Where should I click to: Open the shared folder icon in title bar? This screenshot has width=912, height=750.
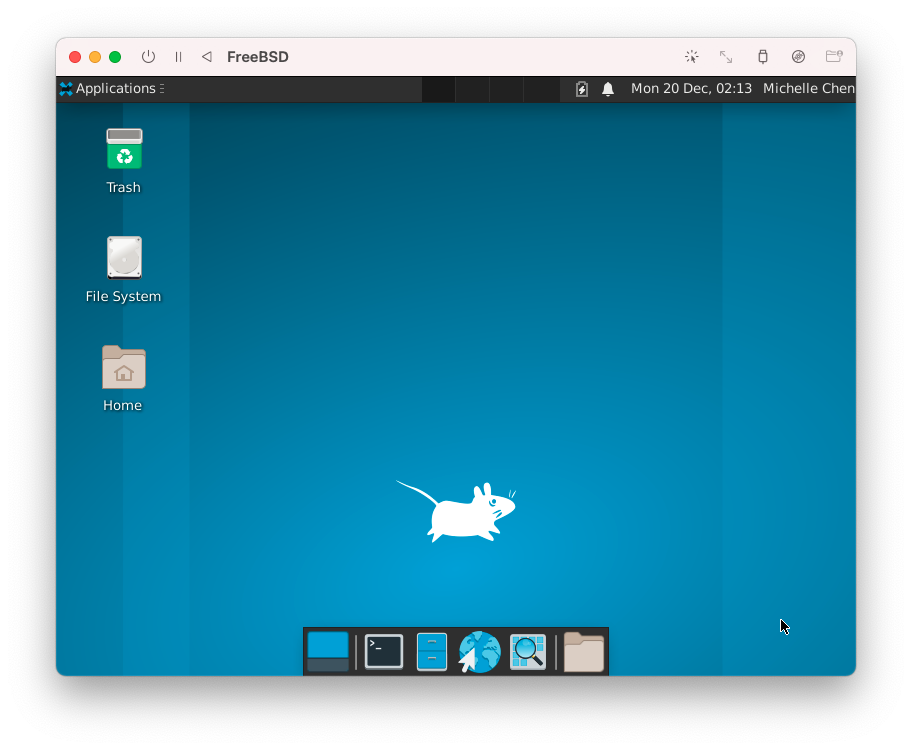pyautogui.click(x=834, y=56)
